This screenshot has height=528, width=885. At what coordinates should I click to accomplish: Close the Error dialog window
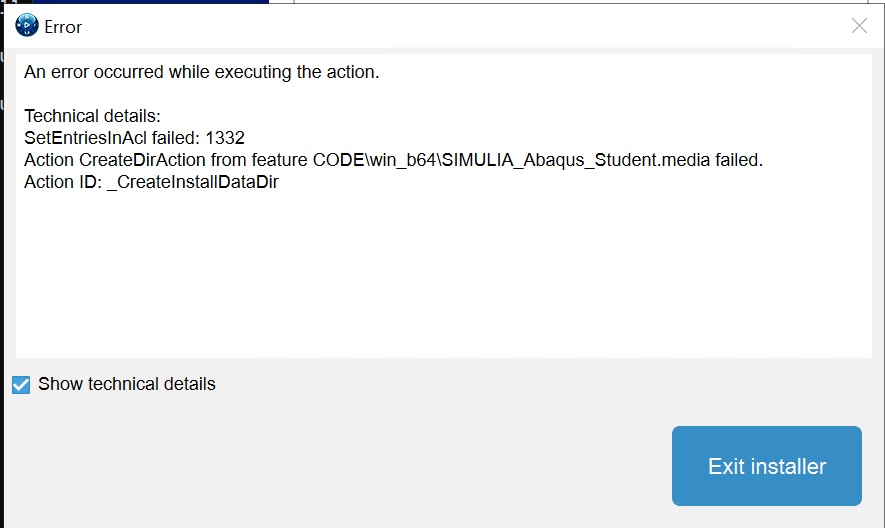[859, 26]
